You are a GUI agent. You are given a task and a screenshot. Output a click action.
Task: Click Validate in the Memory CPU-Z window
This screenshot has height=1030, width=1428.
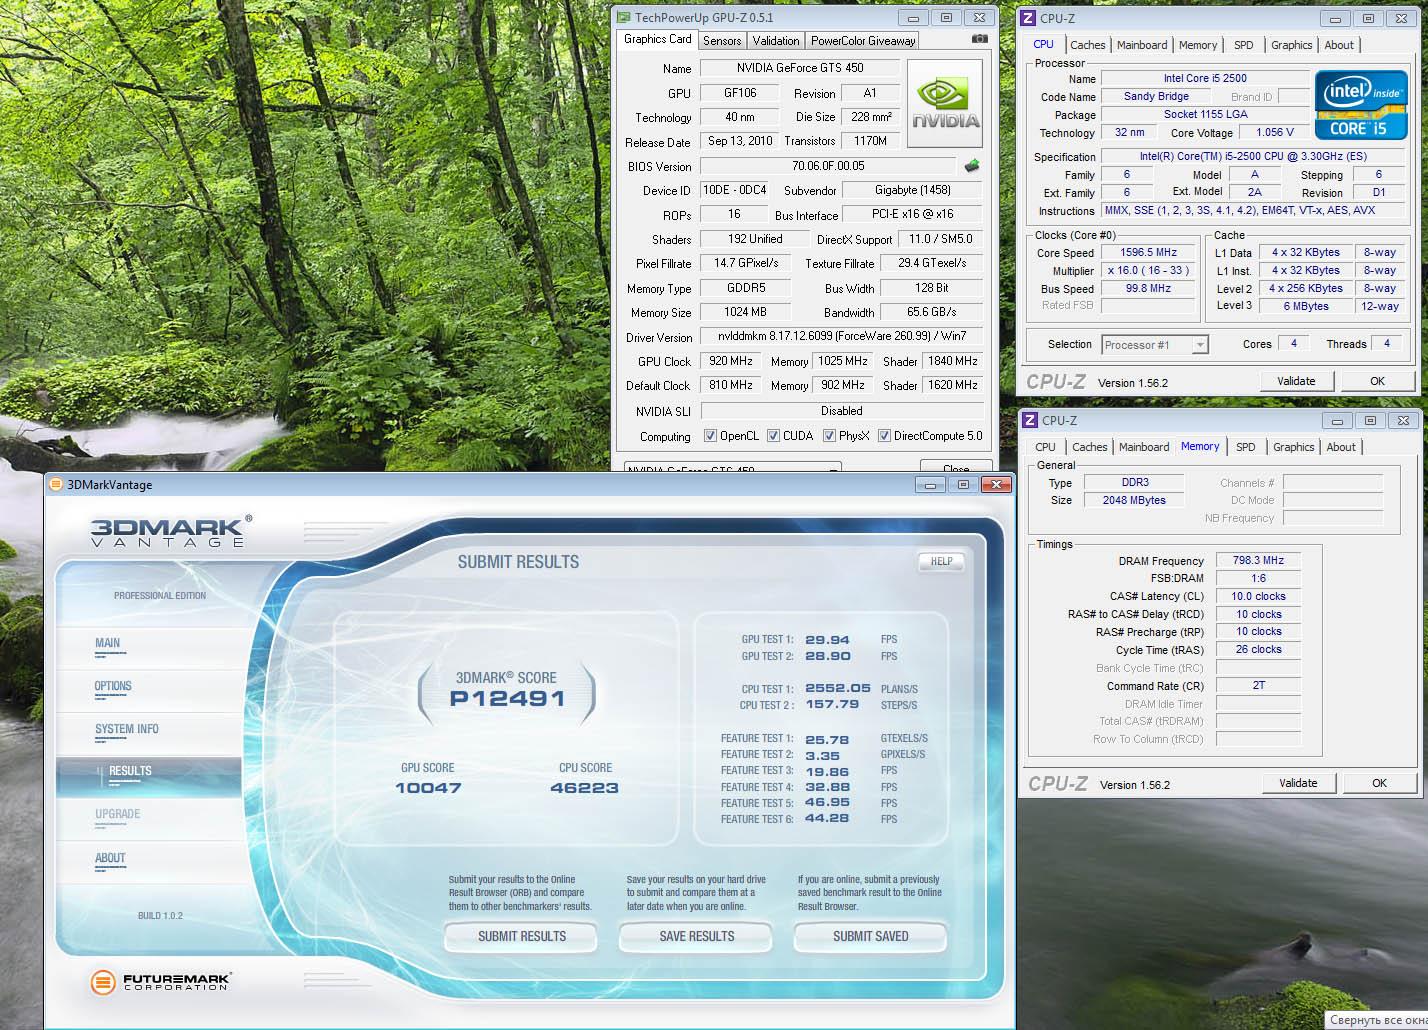click(1298, 783)
